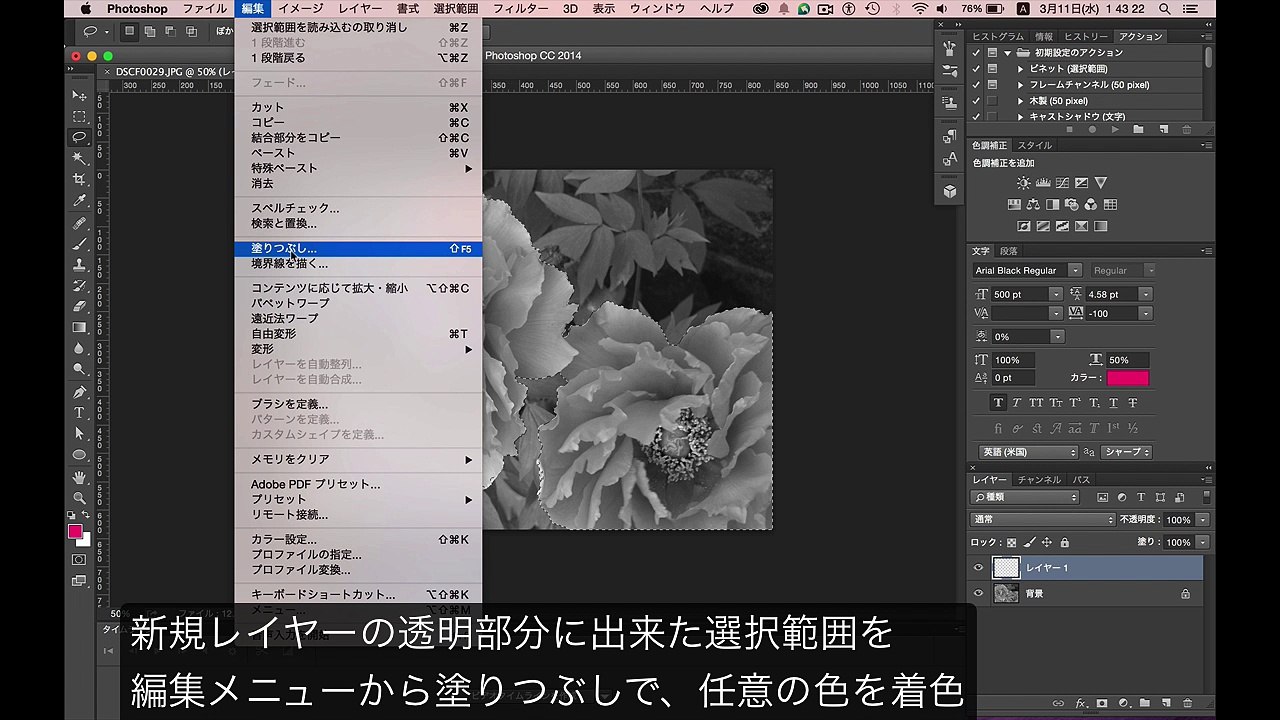Collapse the 初期設定のアクション action set

[1009, 53]
